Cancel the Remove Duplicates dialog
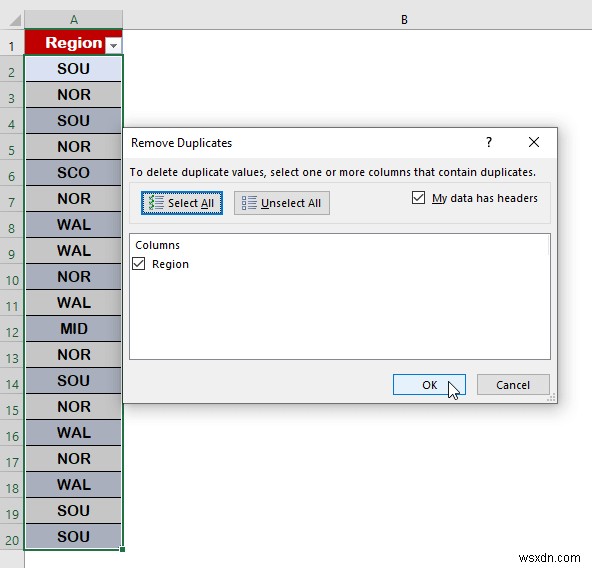The image size is (592, 568). pyautogui.click(x=513, y=384)
